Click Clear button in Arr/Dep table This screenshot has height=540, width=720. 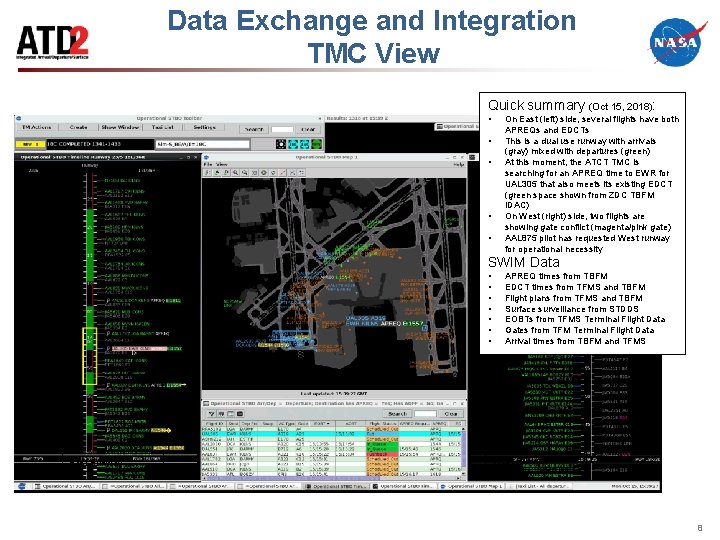tap(451, 414)
